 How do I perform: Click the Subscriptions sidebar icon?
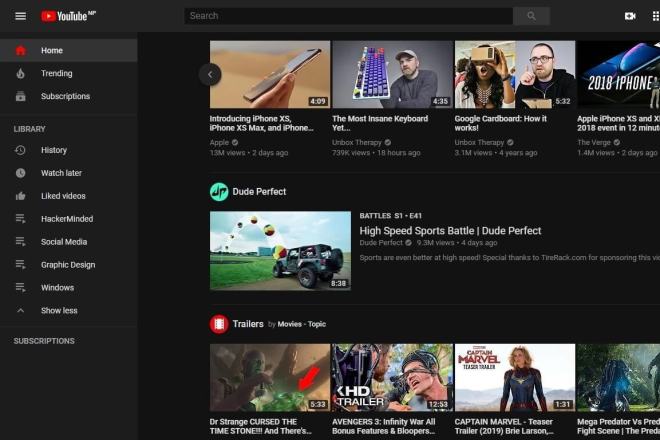tap(20, 96)
